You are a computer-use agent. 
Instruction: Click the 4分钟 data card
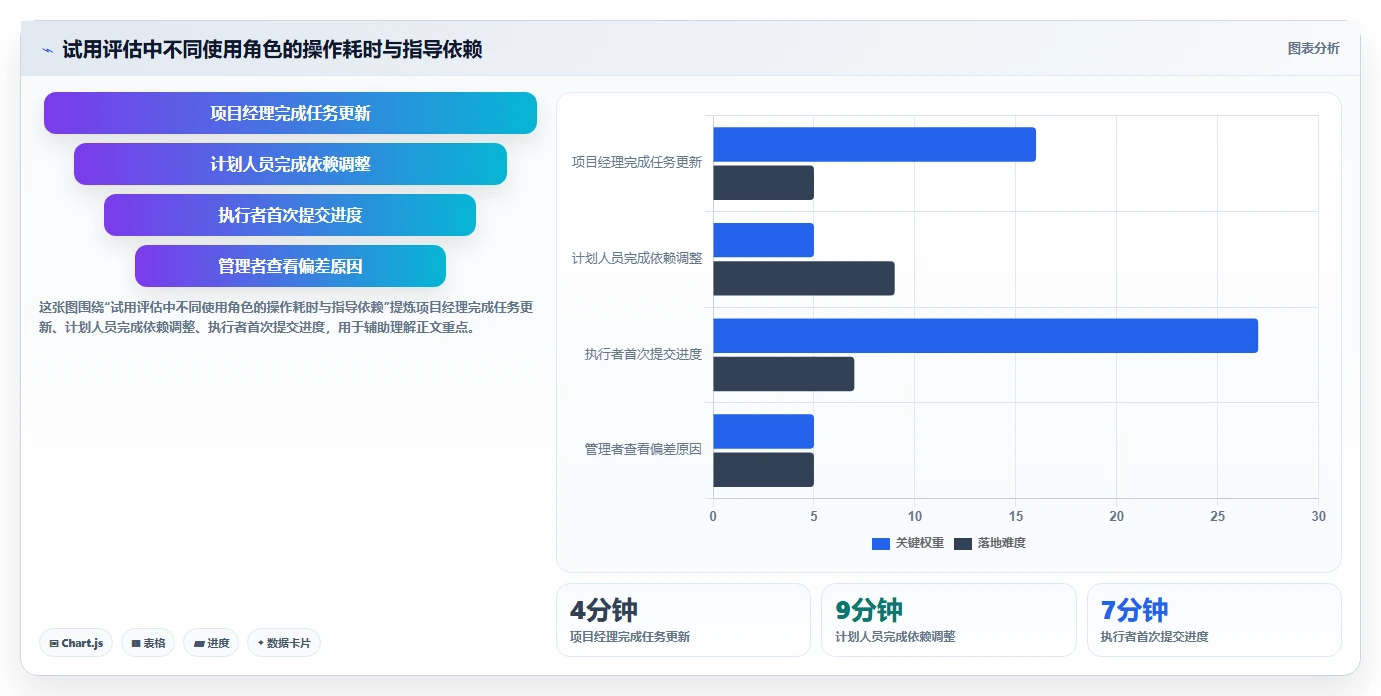click(683, 620)
